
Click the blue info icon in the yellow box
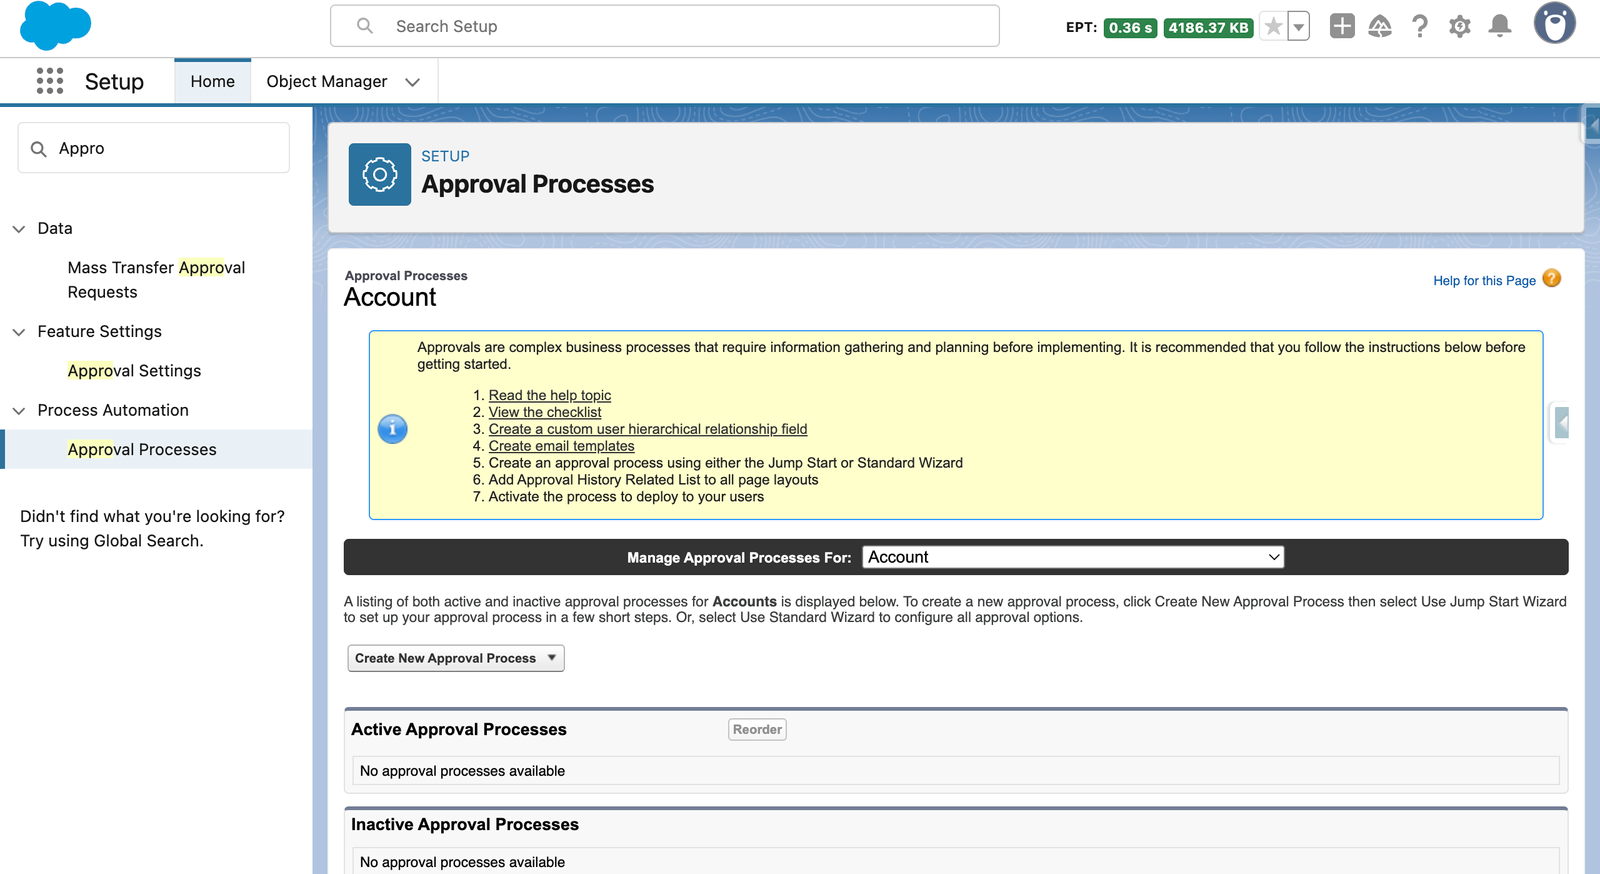[392, 429]
